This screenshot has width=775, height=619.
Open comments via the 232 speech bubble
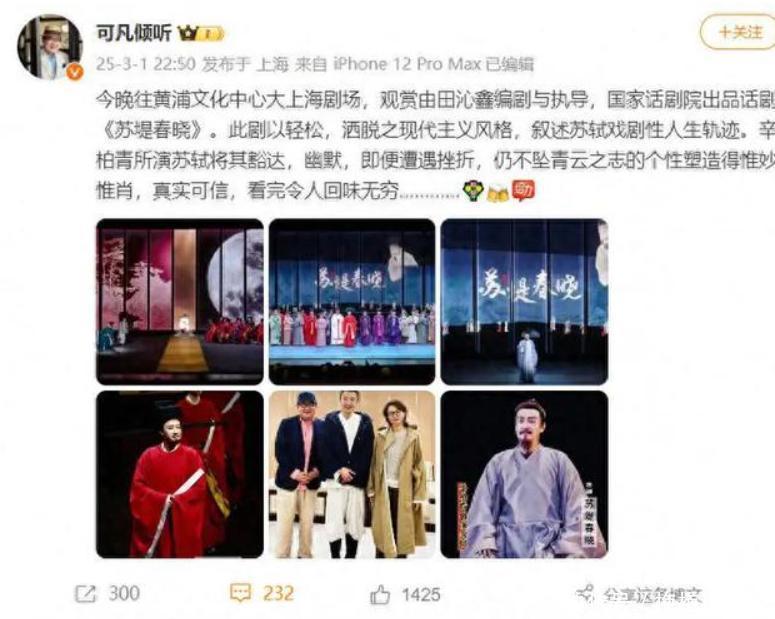(x=241, y=593)
